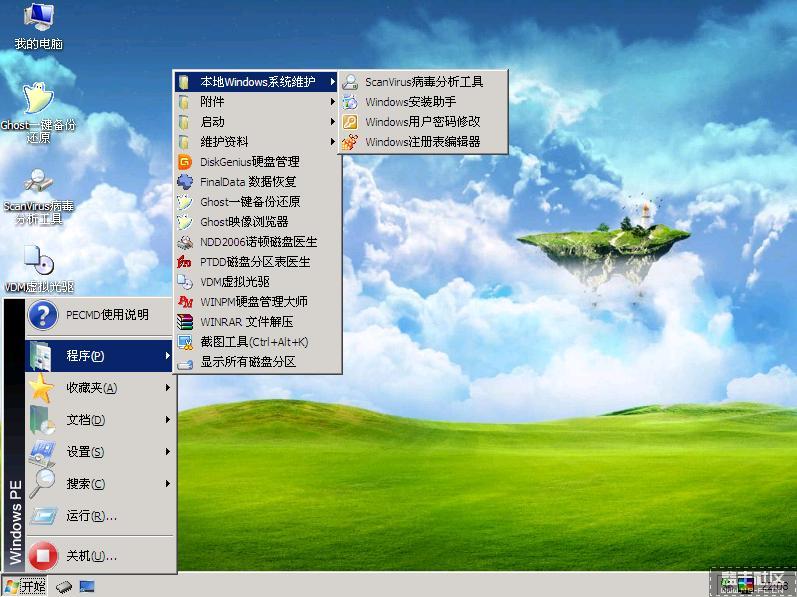Click the WINRAR 文件解压 icon
The image size is (797, 597).
tap(184, 322)
